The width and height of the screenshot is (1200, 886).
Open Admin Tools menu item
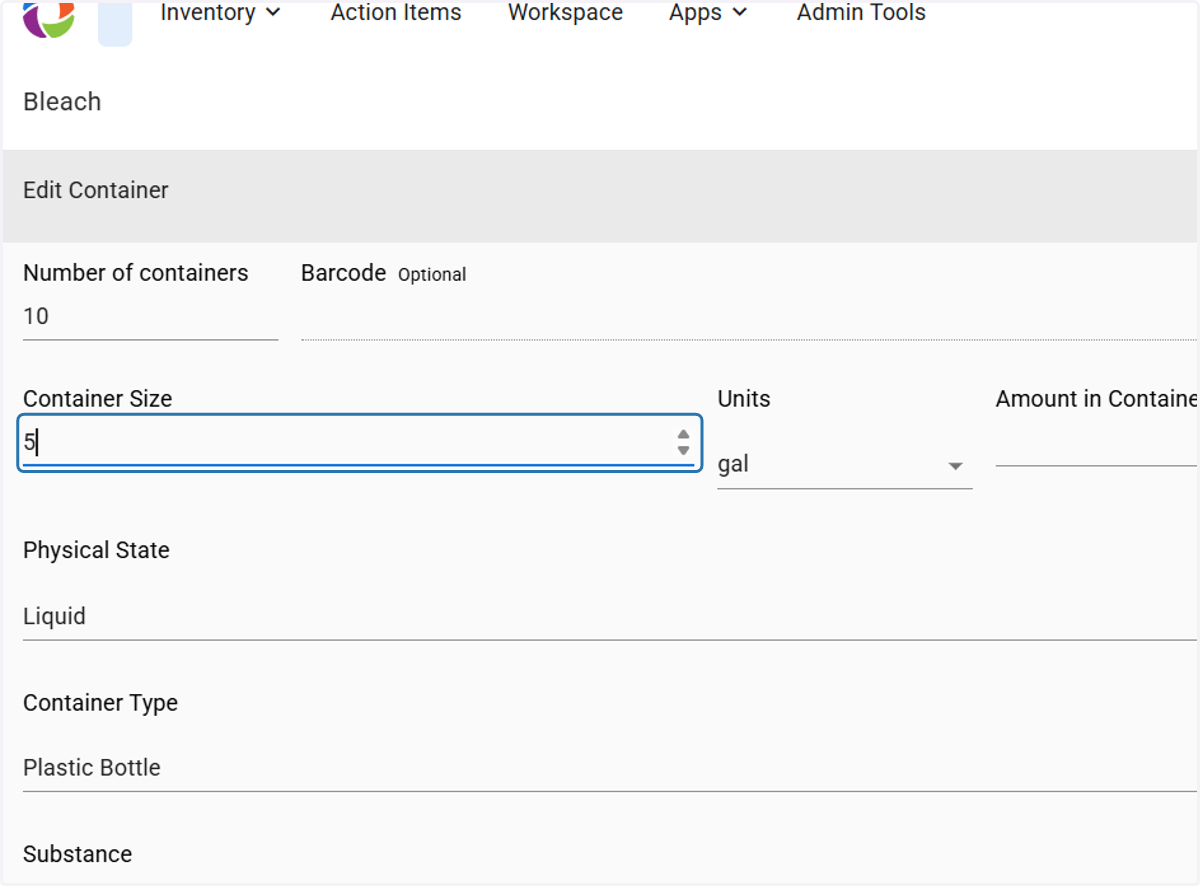pyautogui.click(x=861, y=13)
